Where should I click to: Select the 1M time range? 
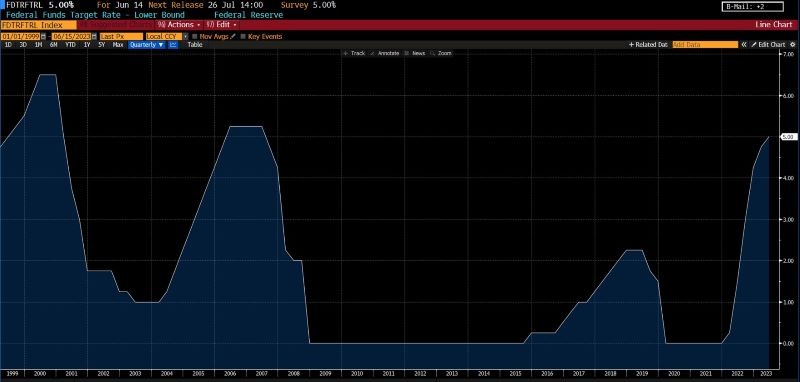point(38,45)
